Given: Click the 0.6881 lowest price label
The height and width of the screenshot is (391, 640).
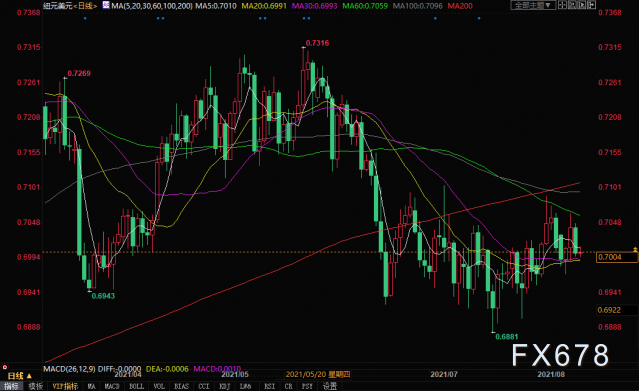Looking at the screenshot, I should pyautogui.click(x=507, y=337).
